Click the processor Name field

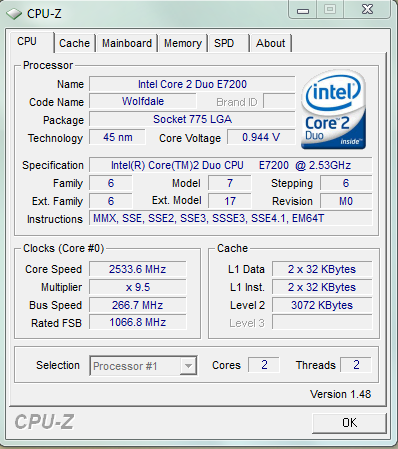[x=192, y=84]
